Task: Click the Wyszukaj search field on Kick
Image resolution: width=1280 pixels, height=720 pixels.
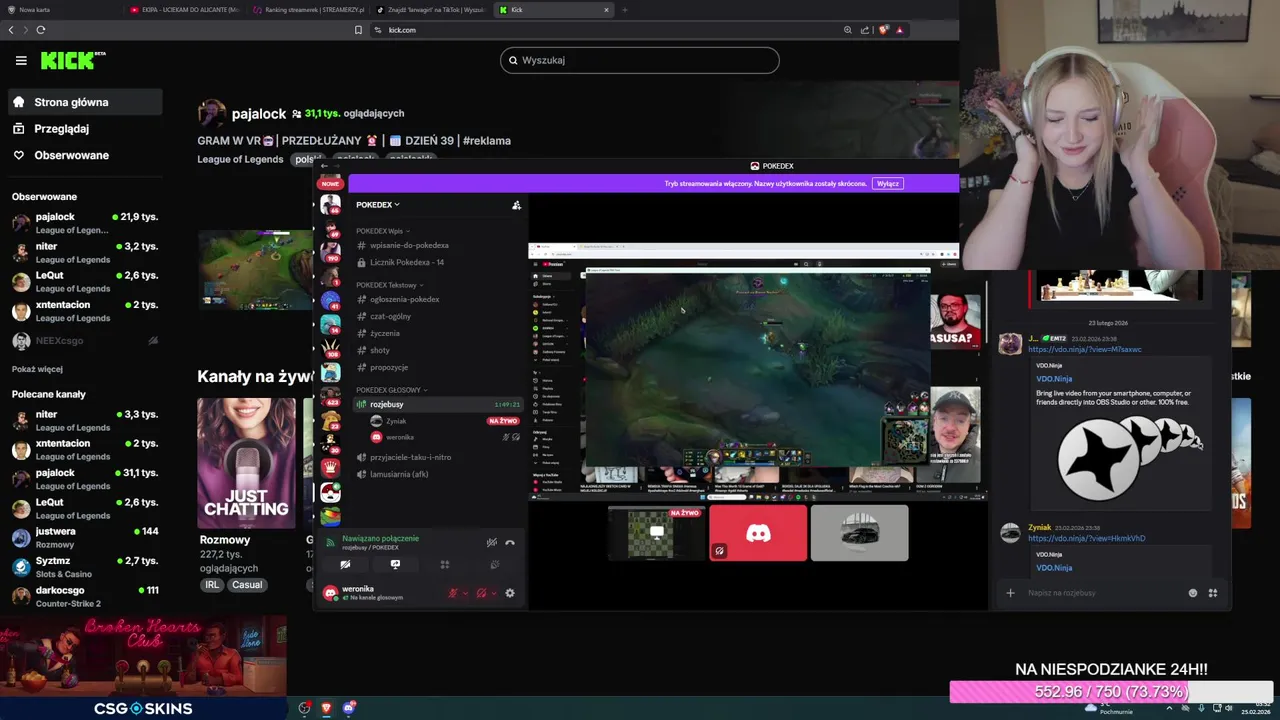Action: tap(639, 60)
